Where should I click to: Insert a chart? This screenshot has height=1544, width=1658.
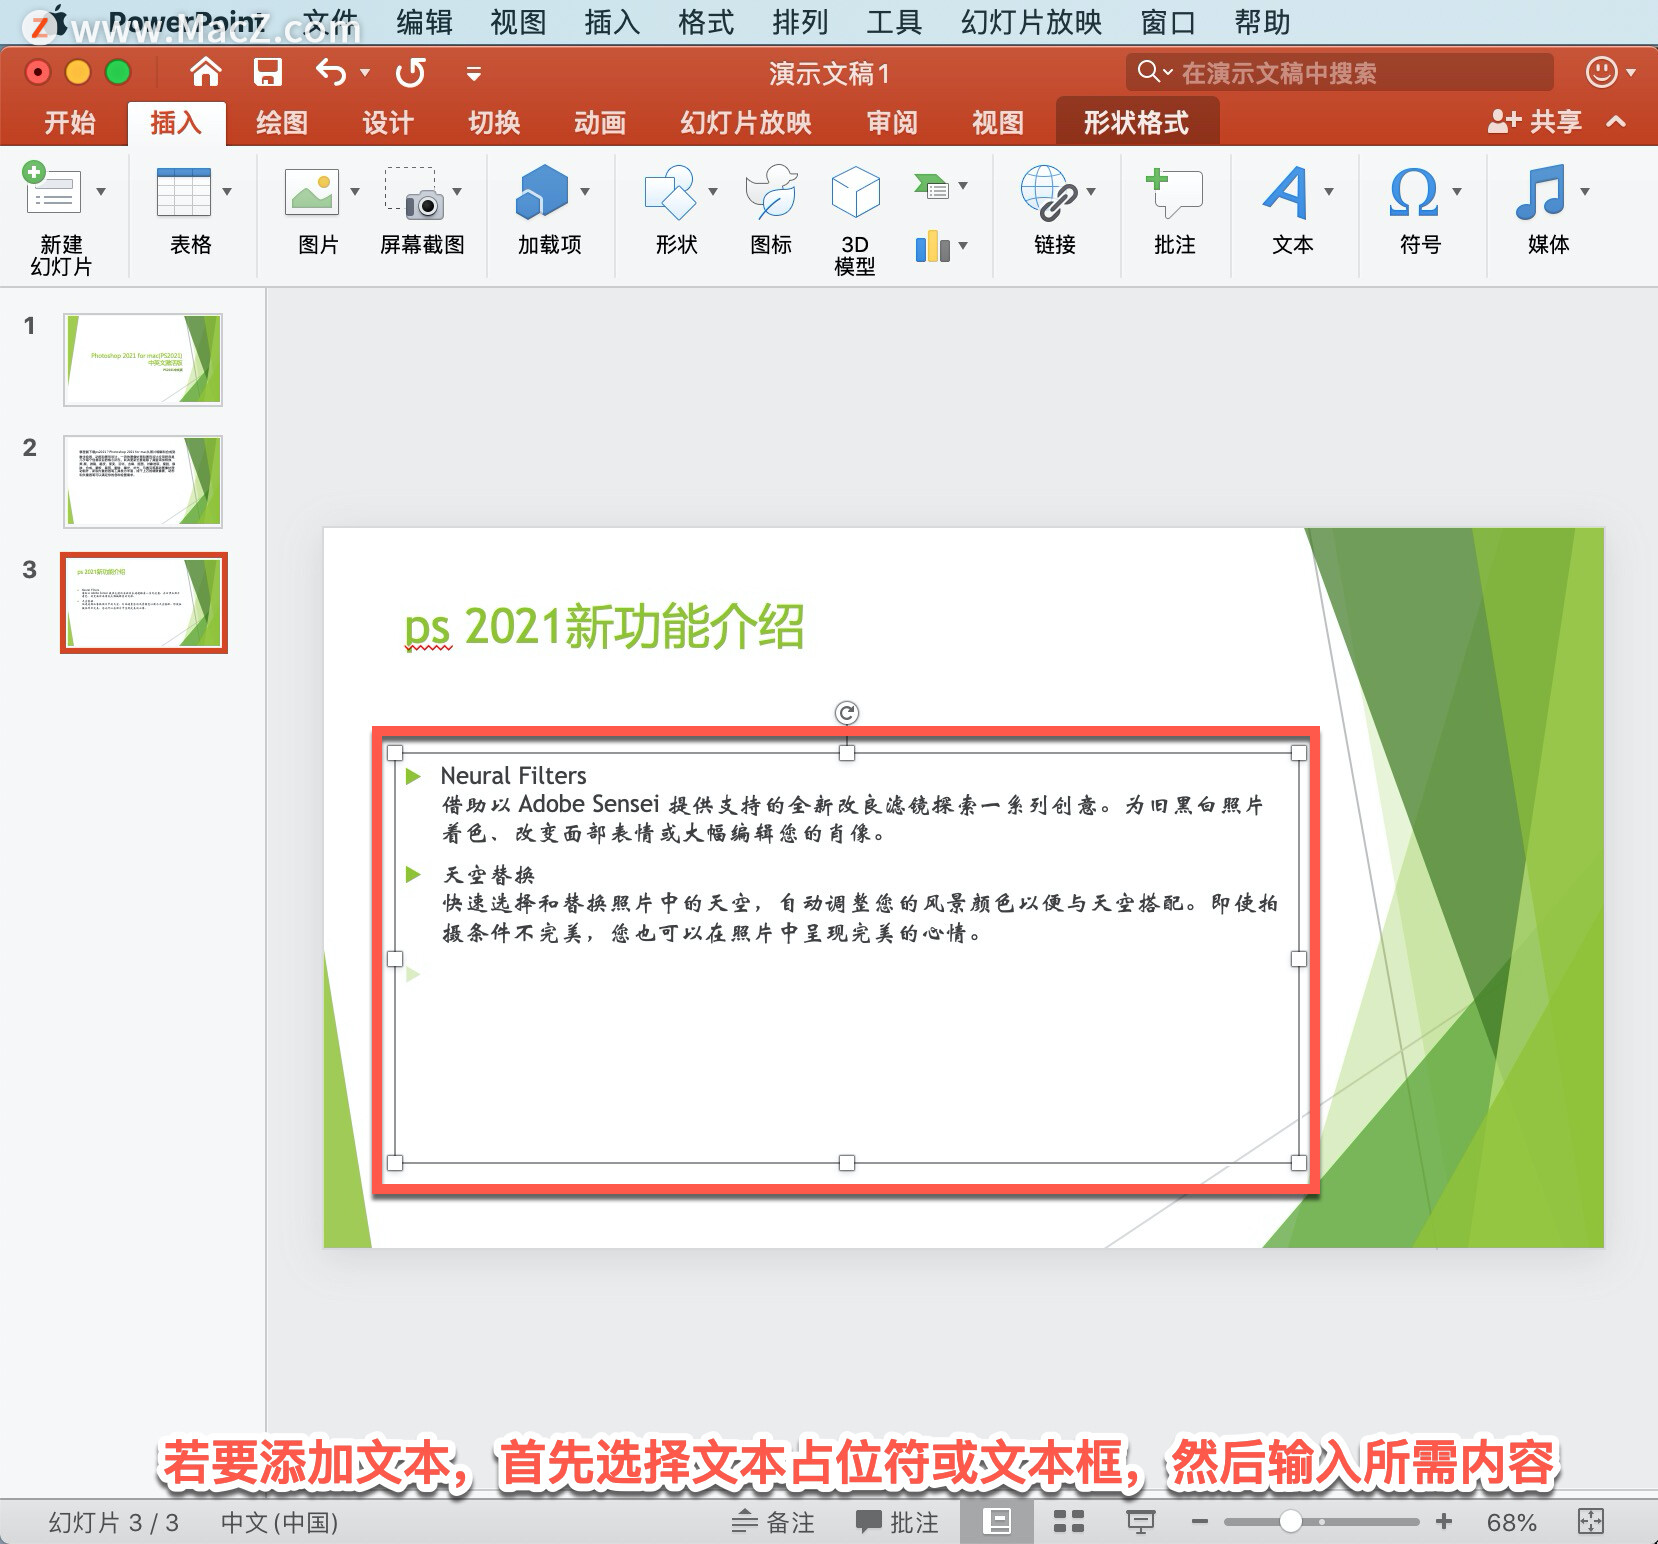(x=932, y=246)
